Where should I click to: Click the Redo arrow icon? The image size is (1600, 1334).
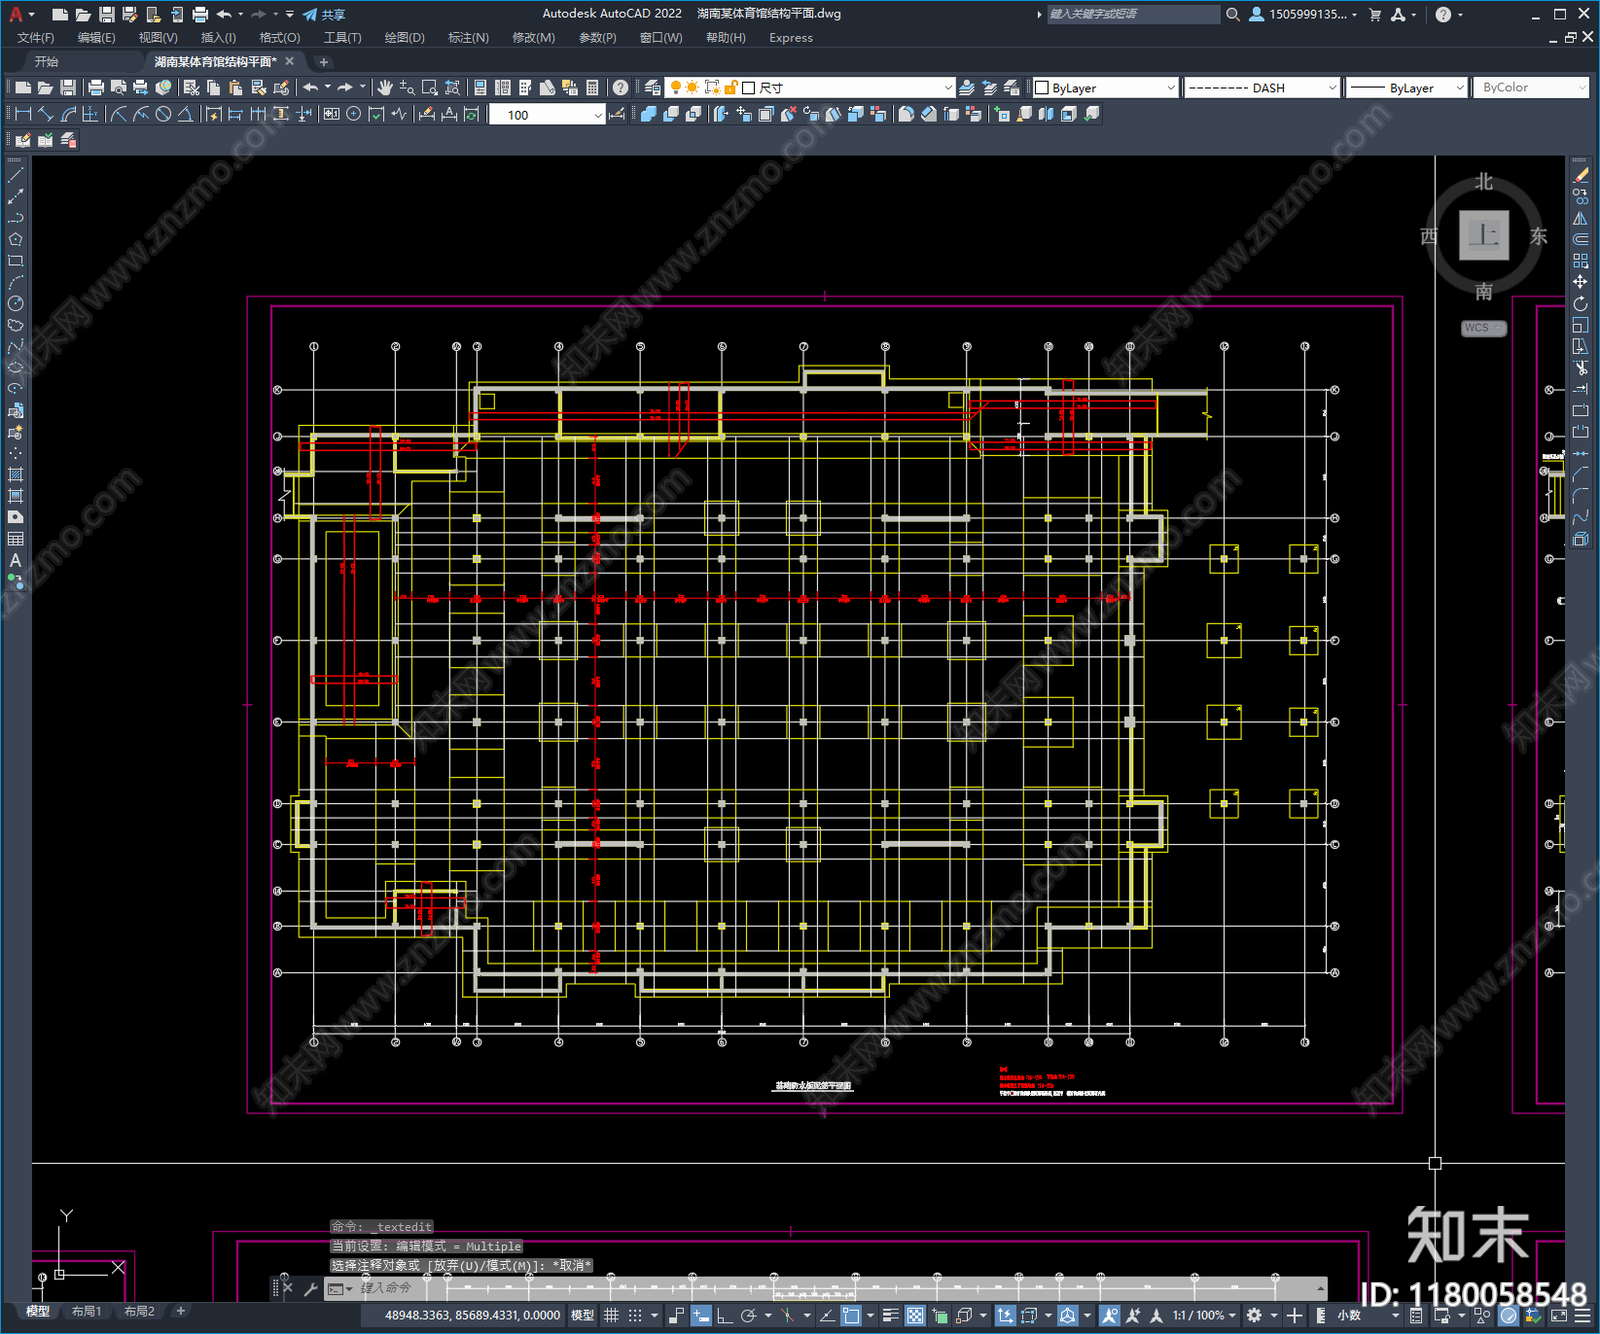click(345, 88)
